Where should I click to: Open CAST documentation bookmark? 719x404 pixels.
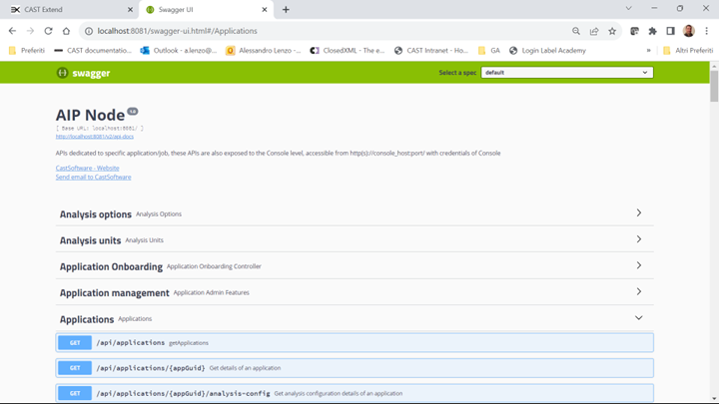[x=93, y=50]
